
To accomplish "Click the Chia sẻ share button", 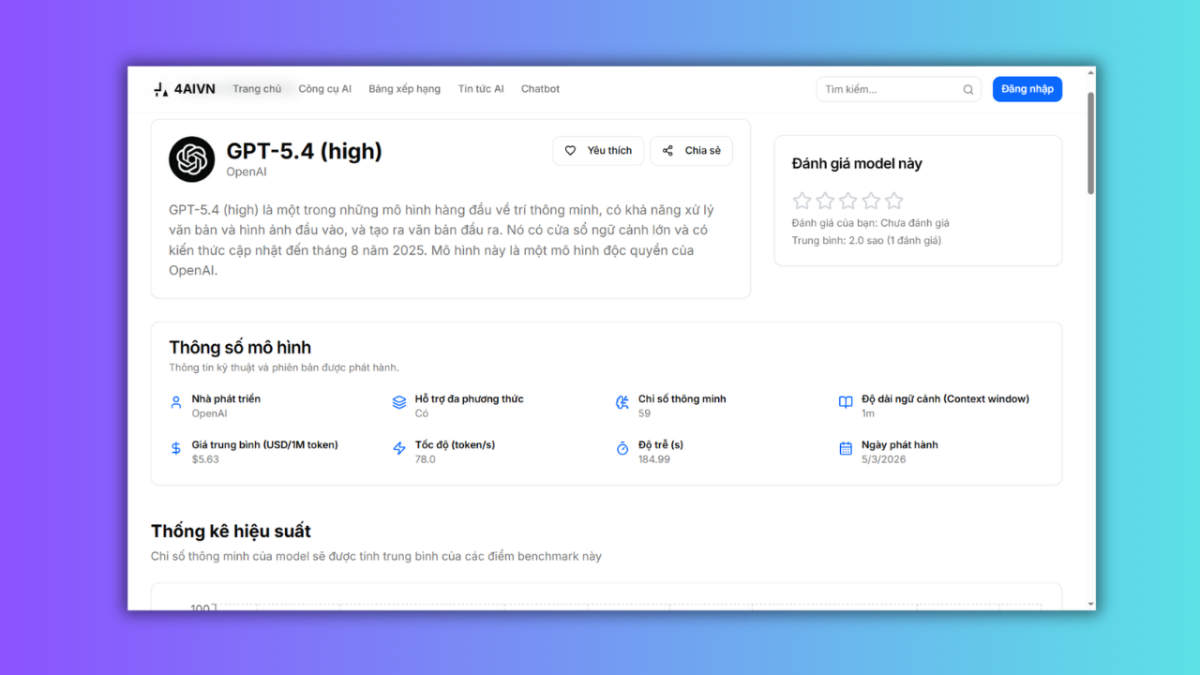I will coord(691,151).
